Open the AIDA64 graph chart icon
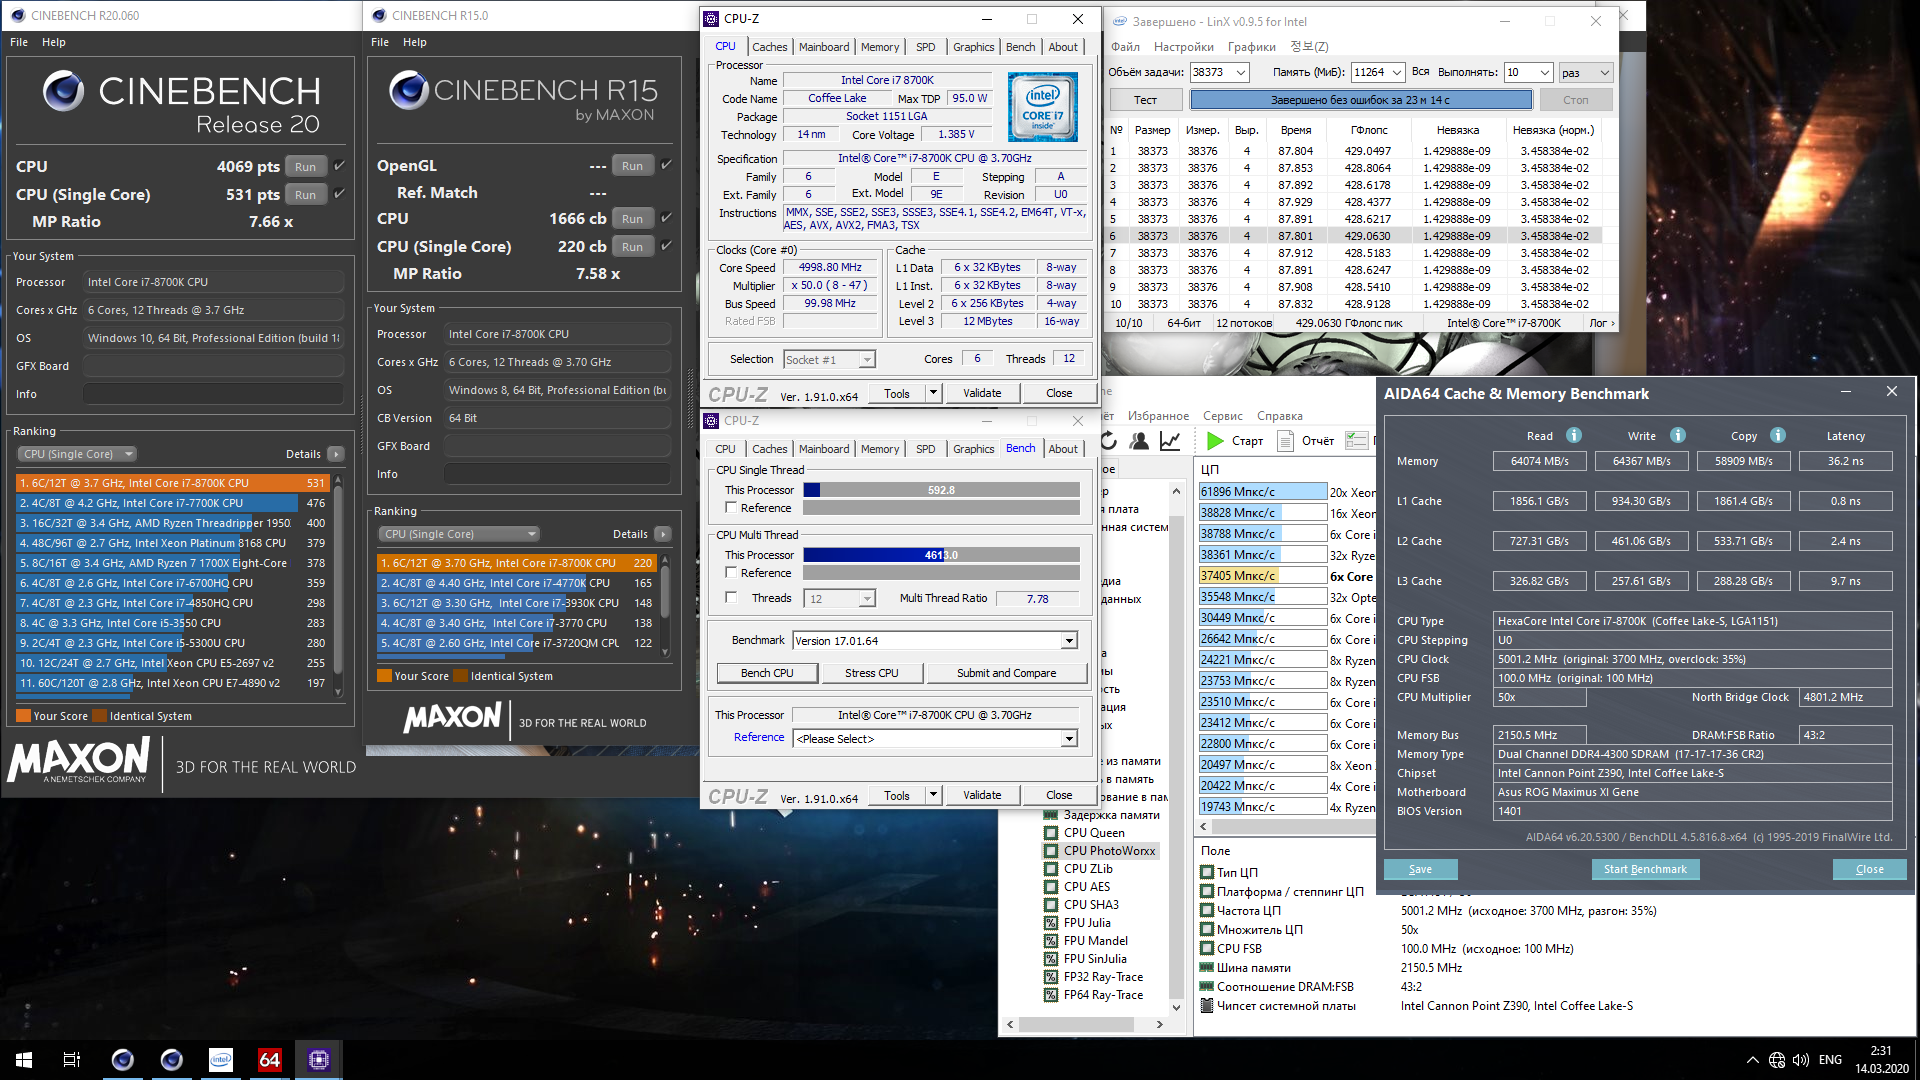 (1170, 441)
